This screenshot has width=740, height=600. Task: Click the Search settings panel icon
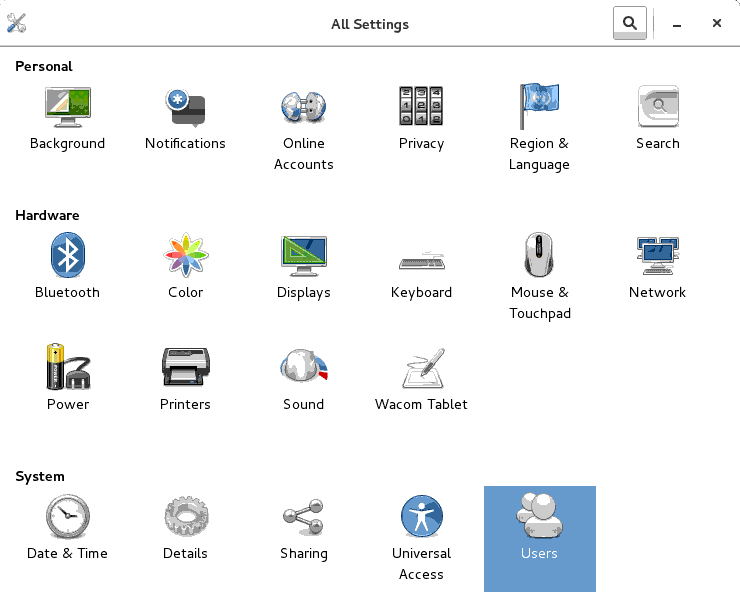click(657, 108)
